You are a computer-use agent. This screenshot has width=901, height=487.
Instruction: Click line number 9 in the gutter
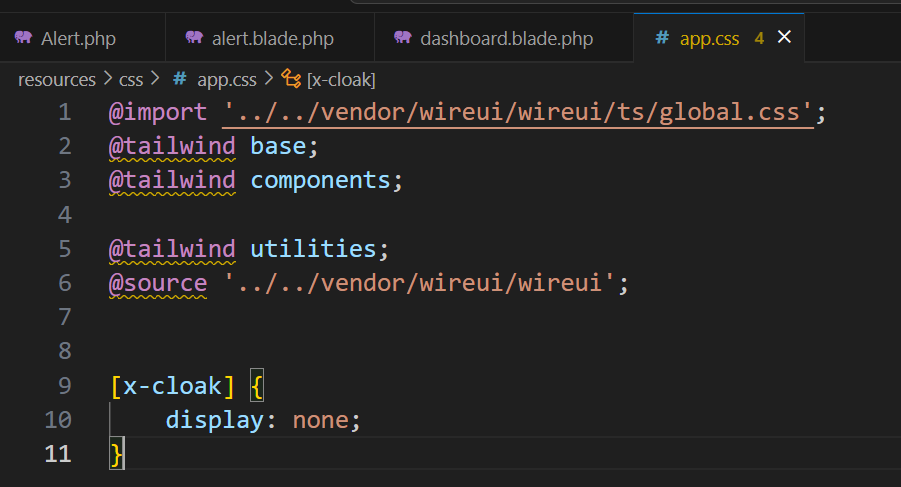(x=64, y=385)
